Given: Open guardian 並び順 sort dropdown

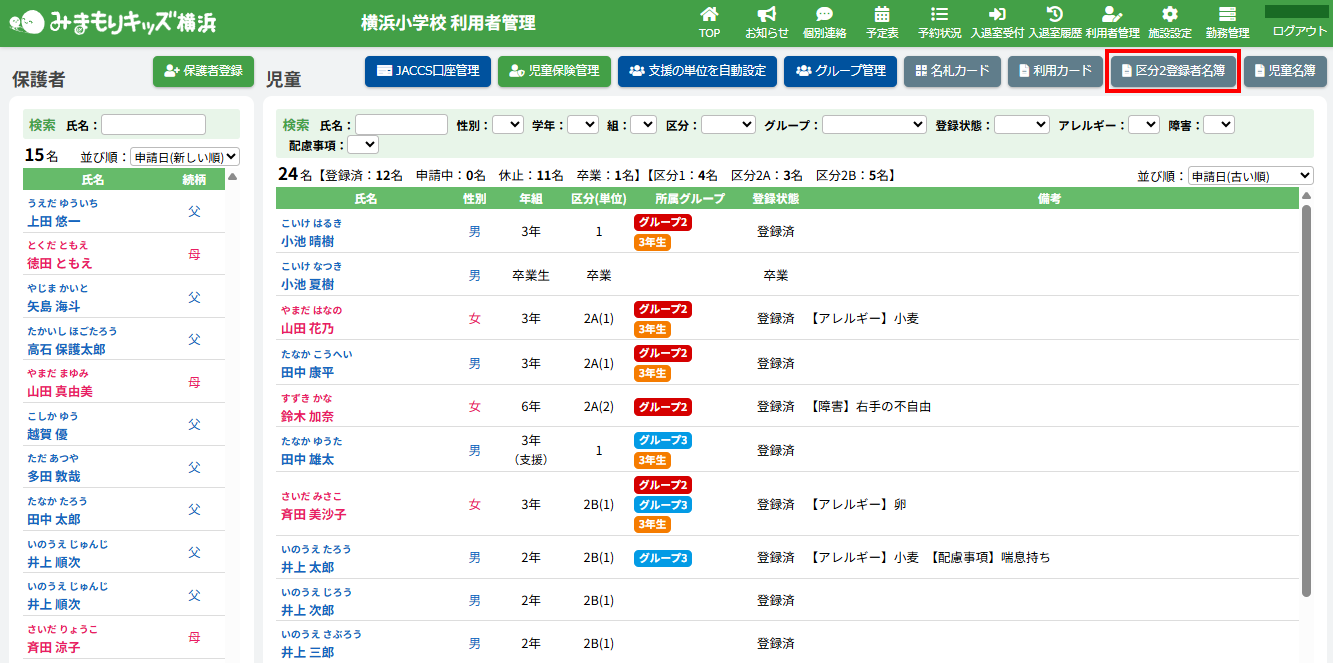Looking at the screenshot, I should tap(185, 157).
